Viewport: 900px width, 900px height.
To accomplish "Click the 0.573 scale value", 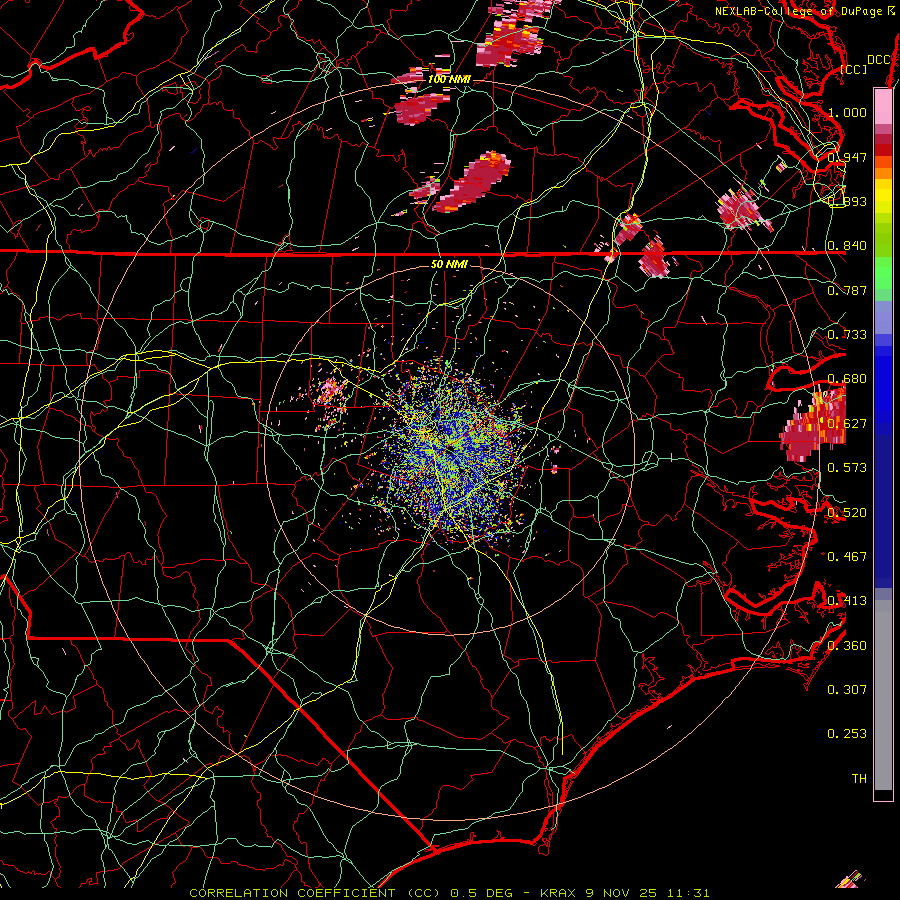I will (847, 468).
